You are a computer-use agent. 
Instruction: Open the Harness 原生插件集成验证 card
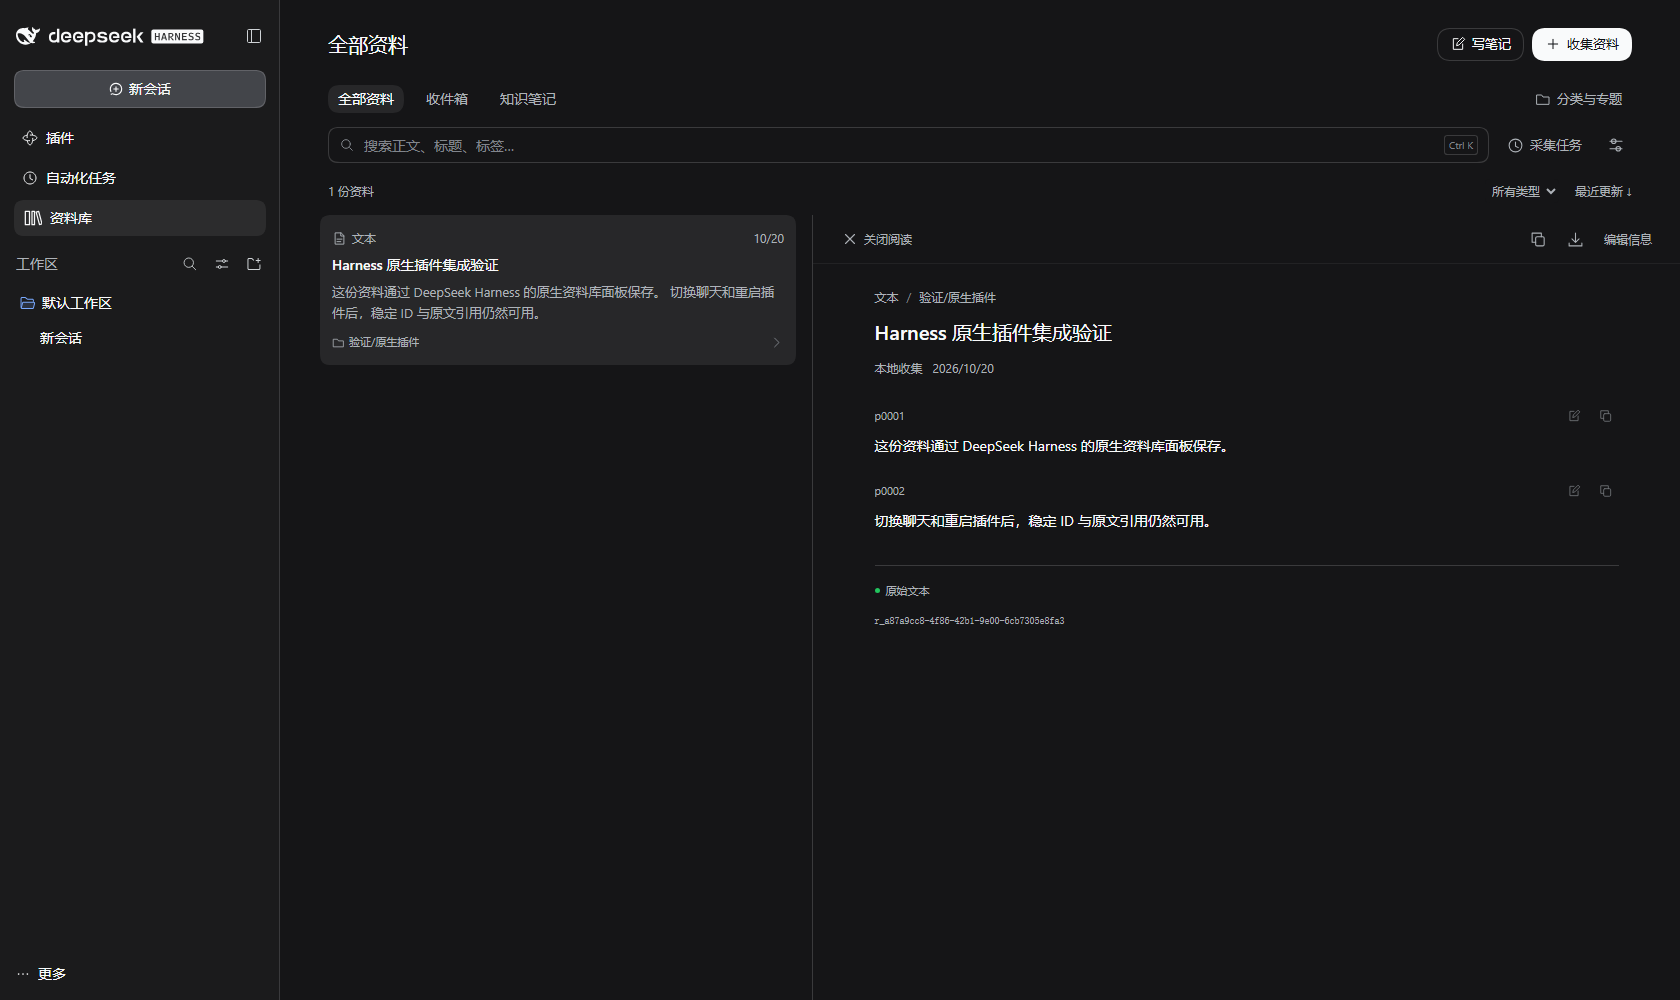pos(558,290)
